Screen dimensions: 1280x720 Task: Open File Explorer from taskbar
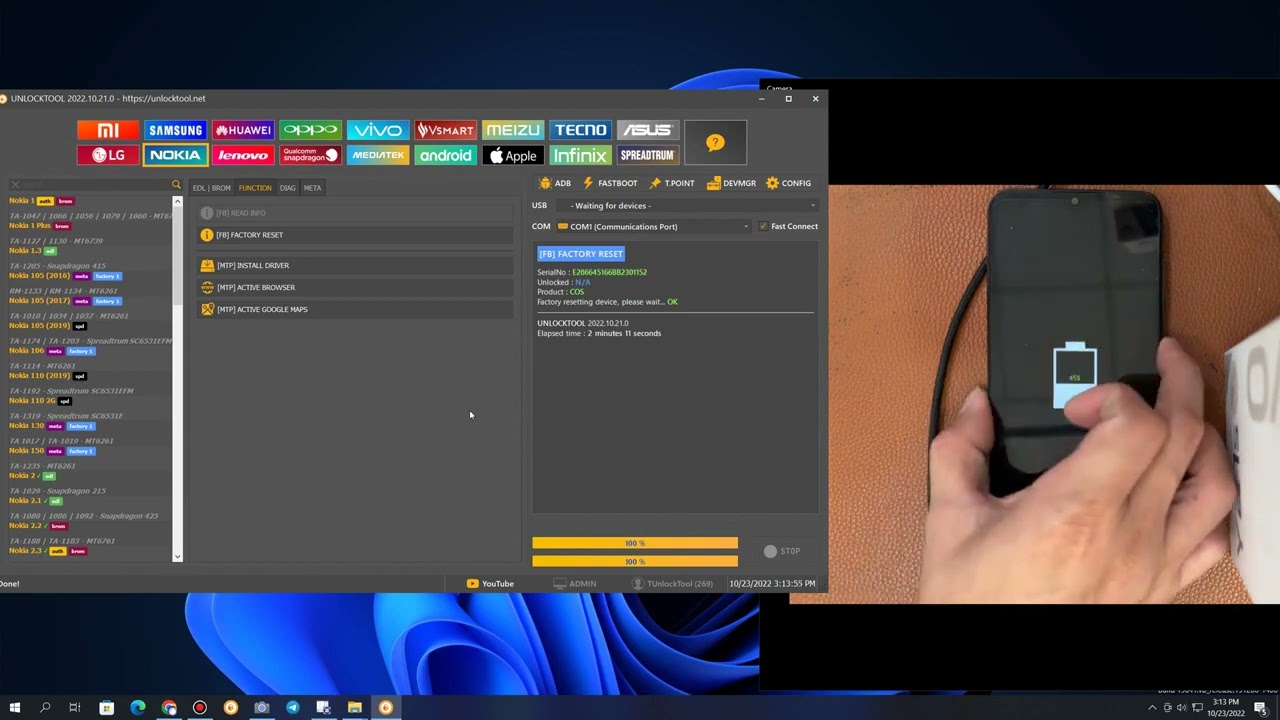pos(354,708)
